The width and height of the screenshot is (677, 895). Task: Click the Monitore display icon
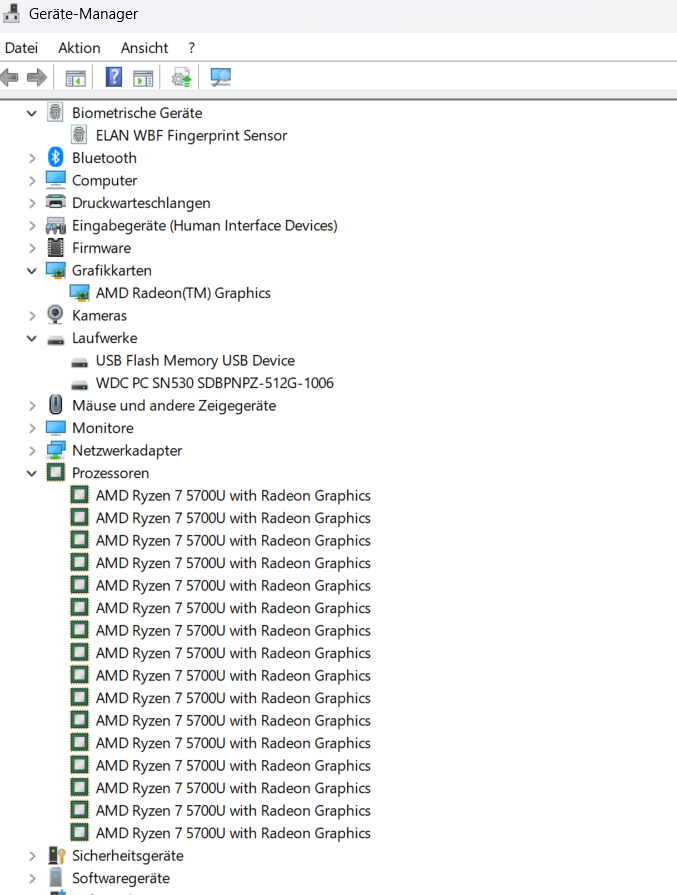[55, 428]
